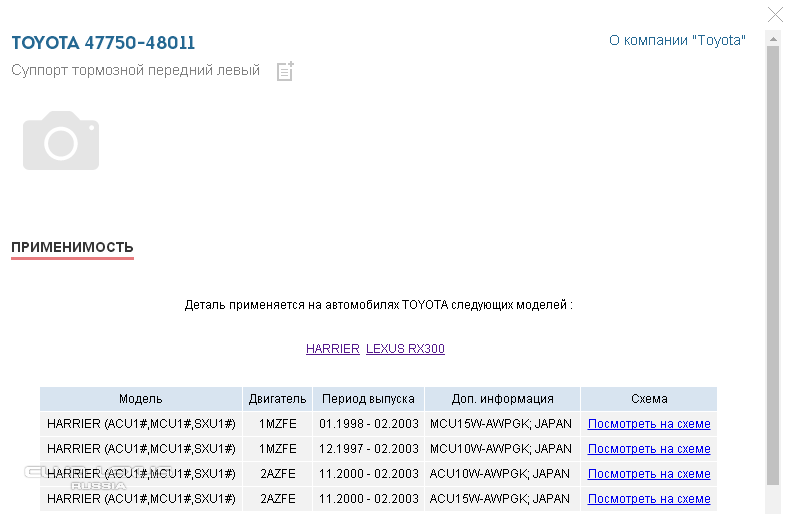Image resolution: width=793 pixels, height=514 pixels.
Task: View scheme for ACU10W-AWPGK row
Action: pyautogui.click(x=649, y=474)
